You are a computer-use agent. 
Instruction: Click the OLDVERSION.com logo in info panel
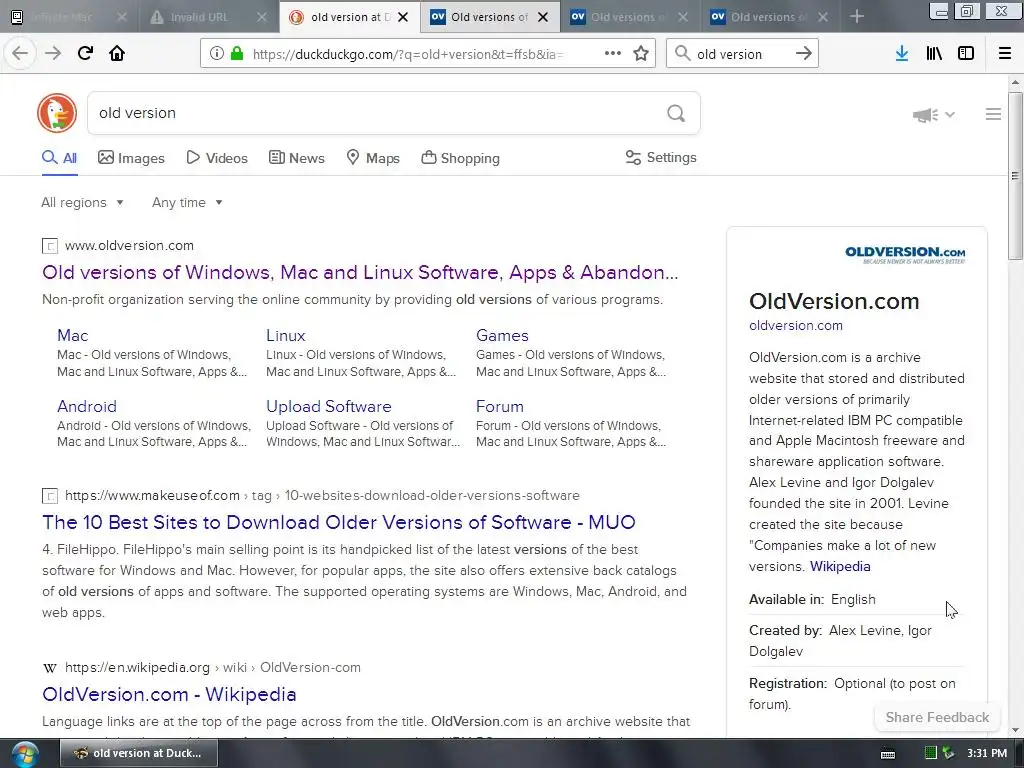[905, 254]
